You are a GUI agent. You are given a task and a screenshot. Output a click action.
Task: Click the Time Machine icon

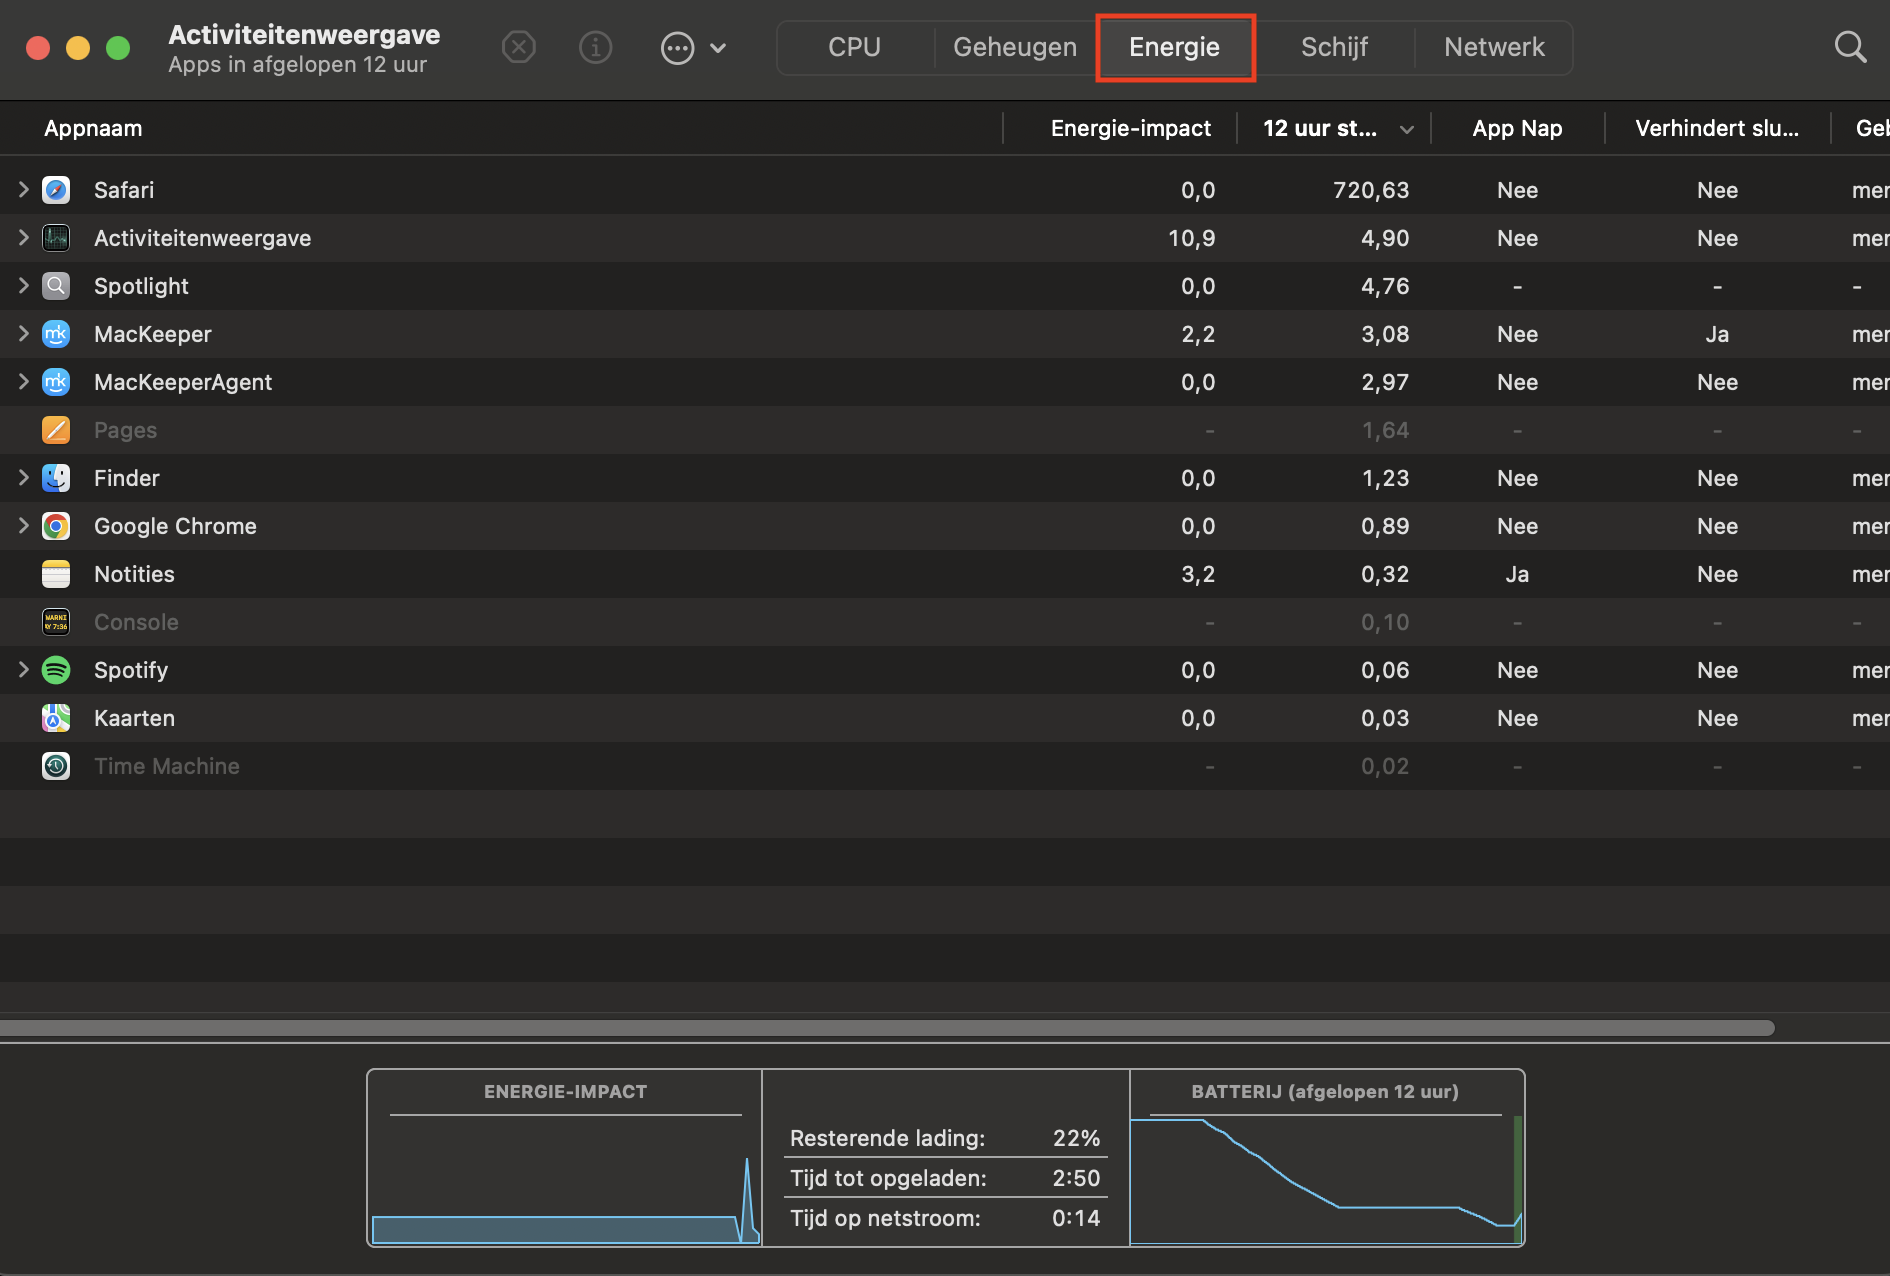[x=56, y=766]
